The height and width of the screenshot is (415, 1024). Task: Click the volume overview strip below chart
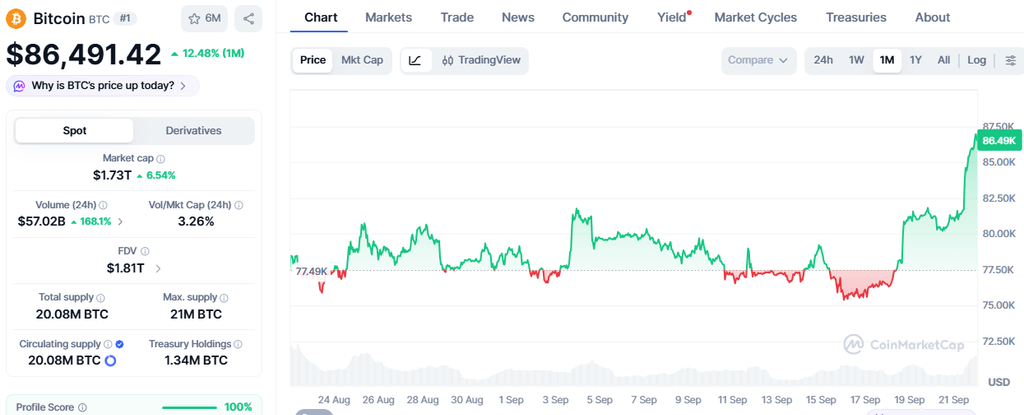click(x=633, y=366)
